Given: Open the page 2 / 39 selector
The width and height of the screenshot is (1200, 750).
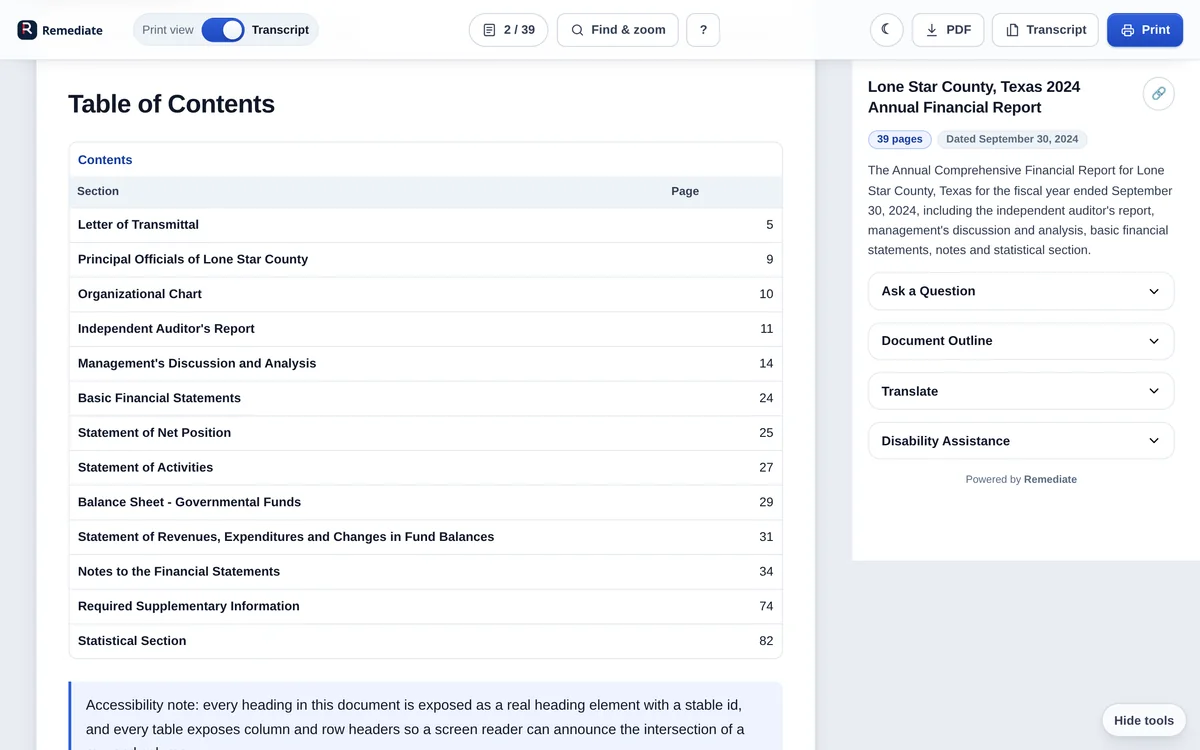Looking at the screenshot, I should point(508,30).
